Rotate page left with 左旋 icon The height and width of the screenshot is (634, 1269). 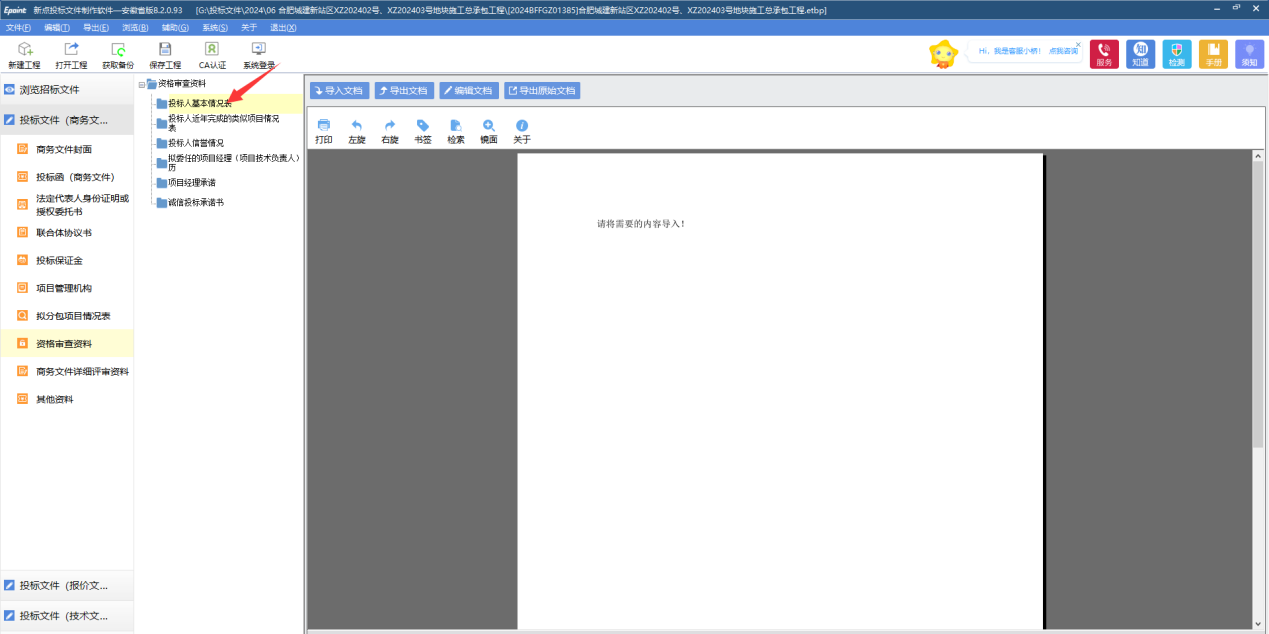[x=356, y=131]
